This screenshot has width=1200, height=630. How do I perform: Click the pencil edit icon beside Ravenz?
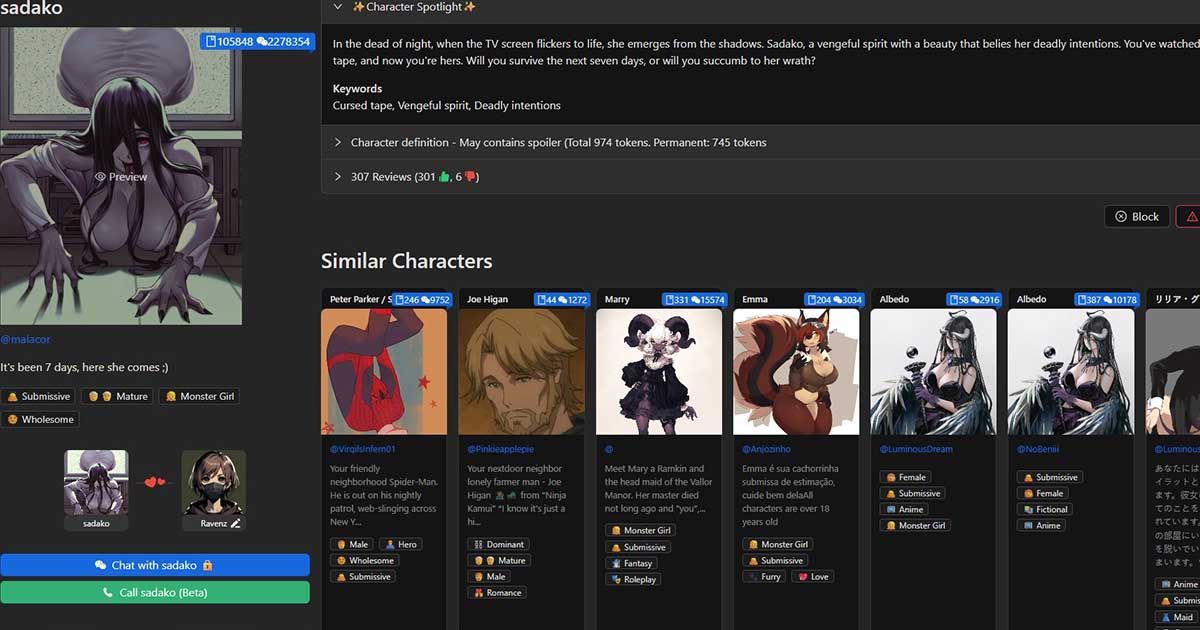[x=236, y=523]
